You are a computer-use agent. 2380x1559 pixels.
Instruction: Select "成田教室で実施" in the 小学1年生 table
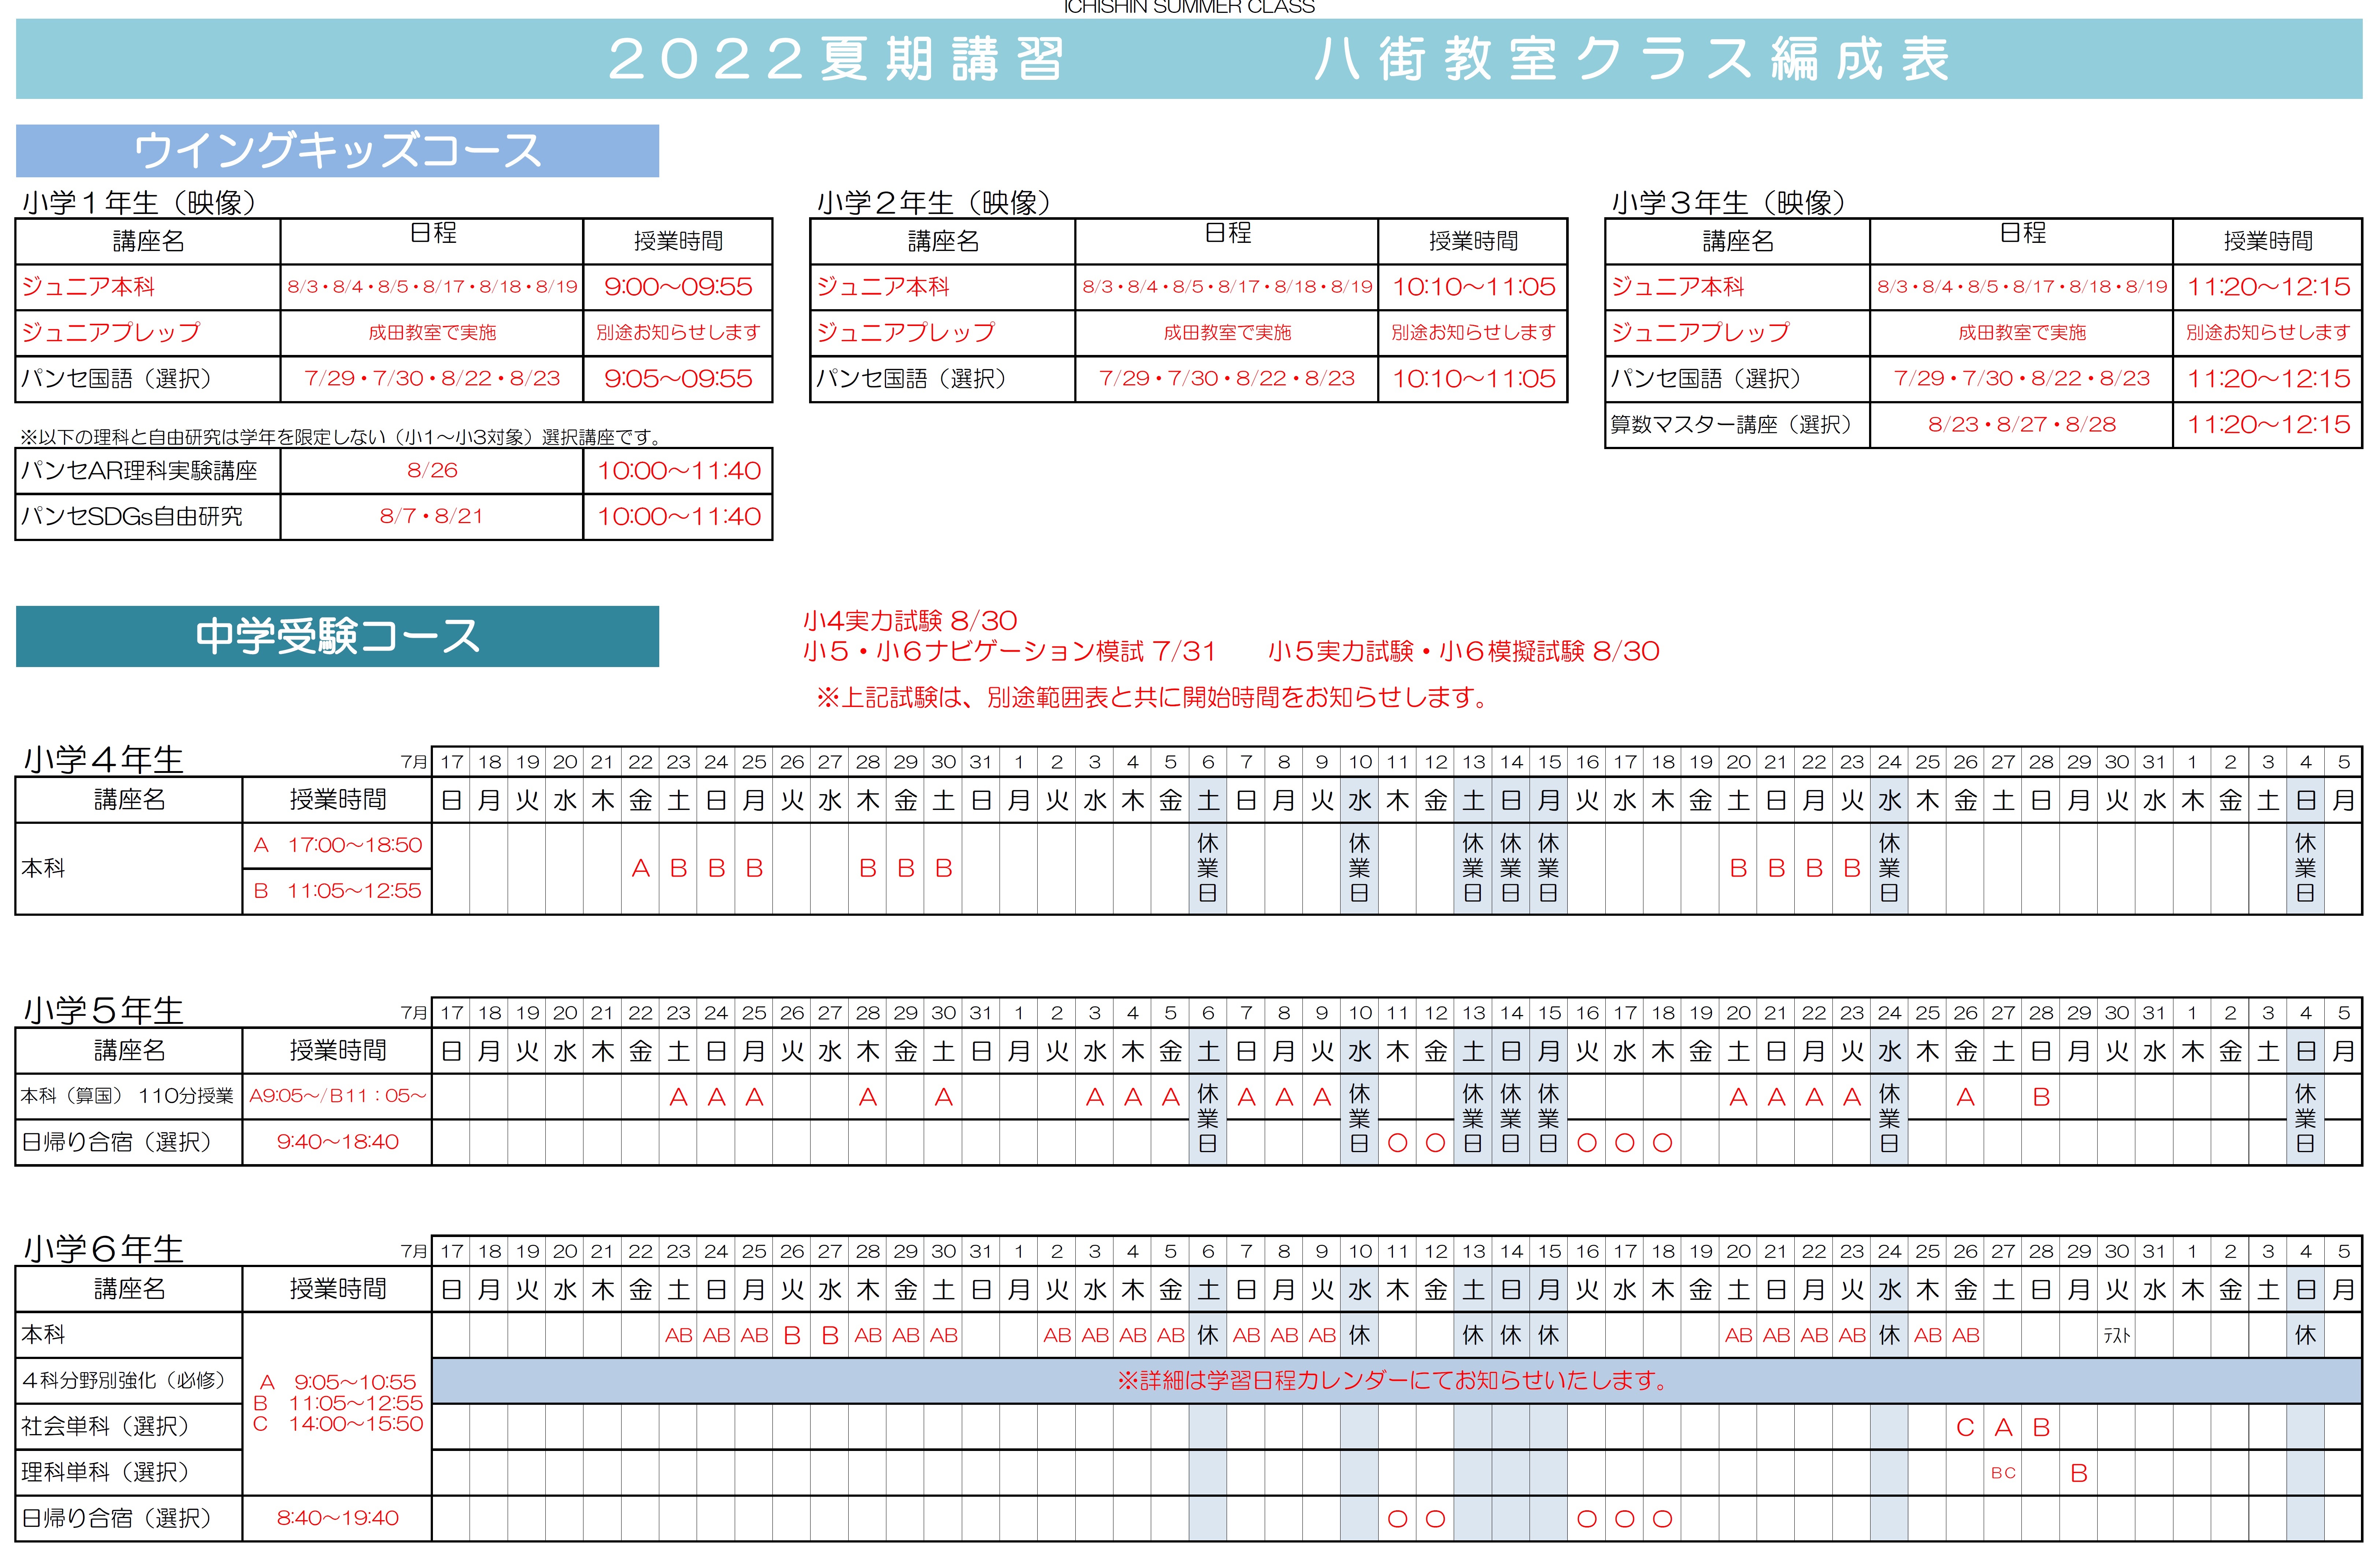(432, 333)
